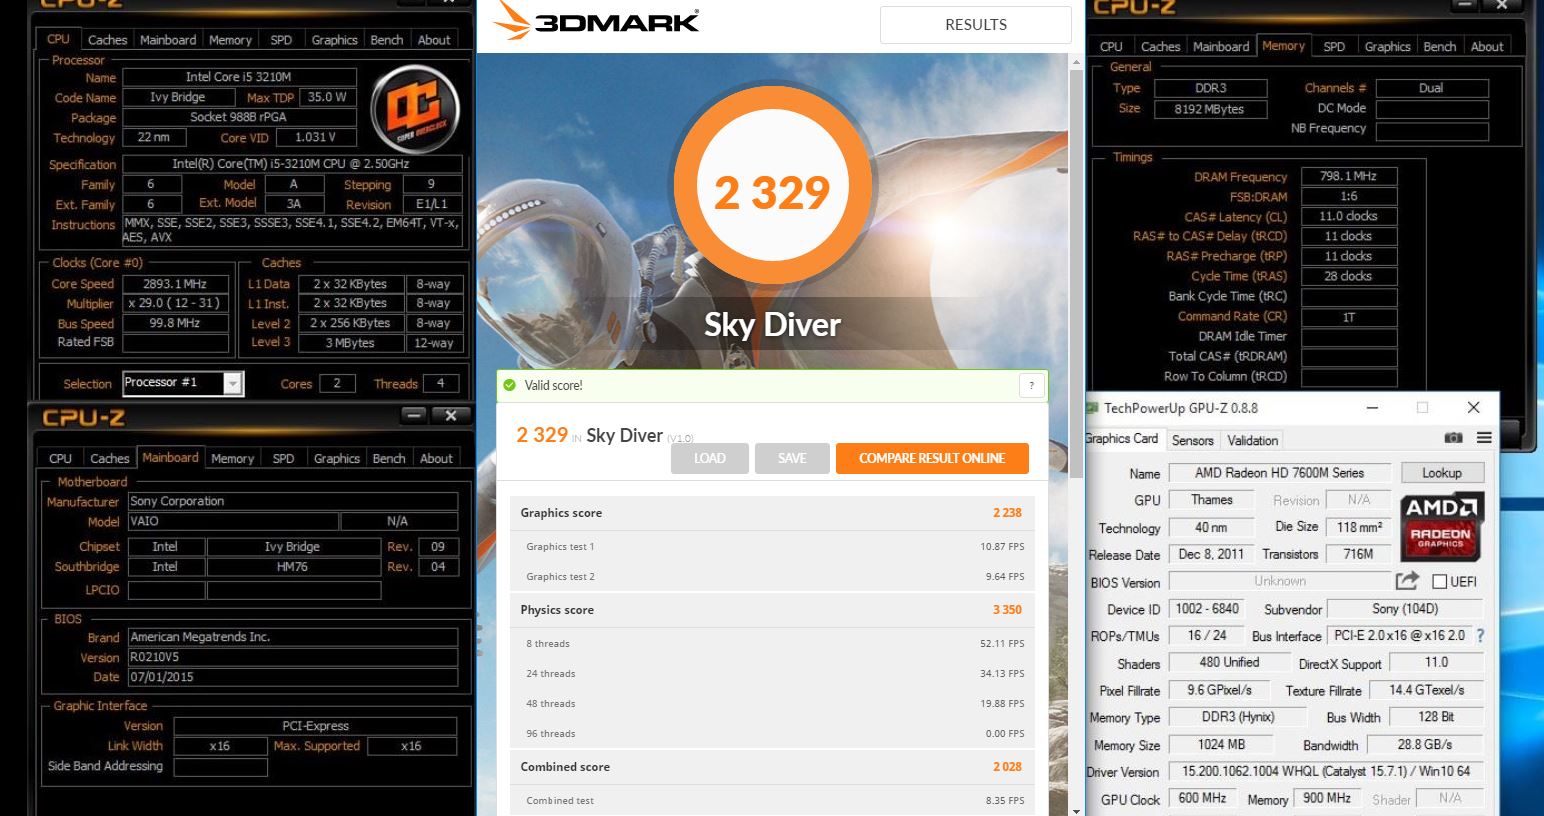Viewport: 1544px width, 816px height.
Task: Minimize the CPU-Z Mainboard window
Action: pos(415,415)
